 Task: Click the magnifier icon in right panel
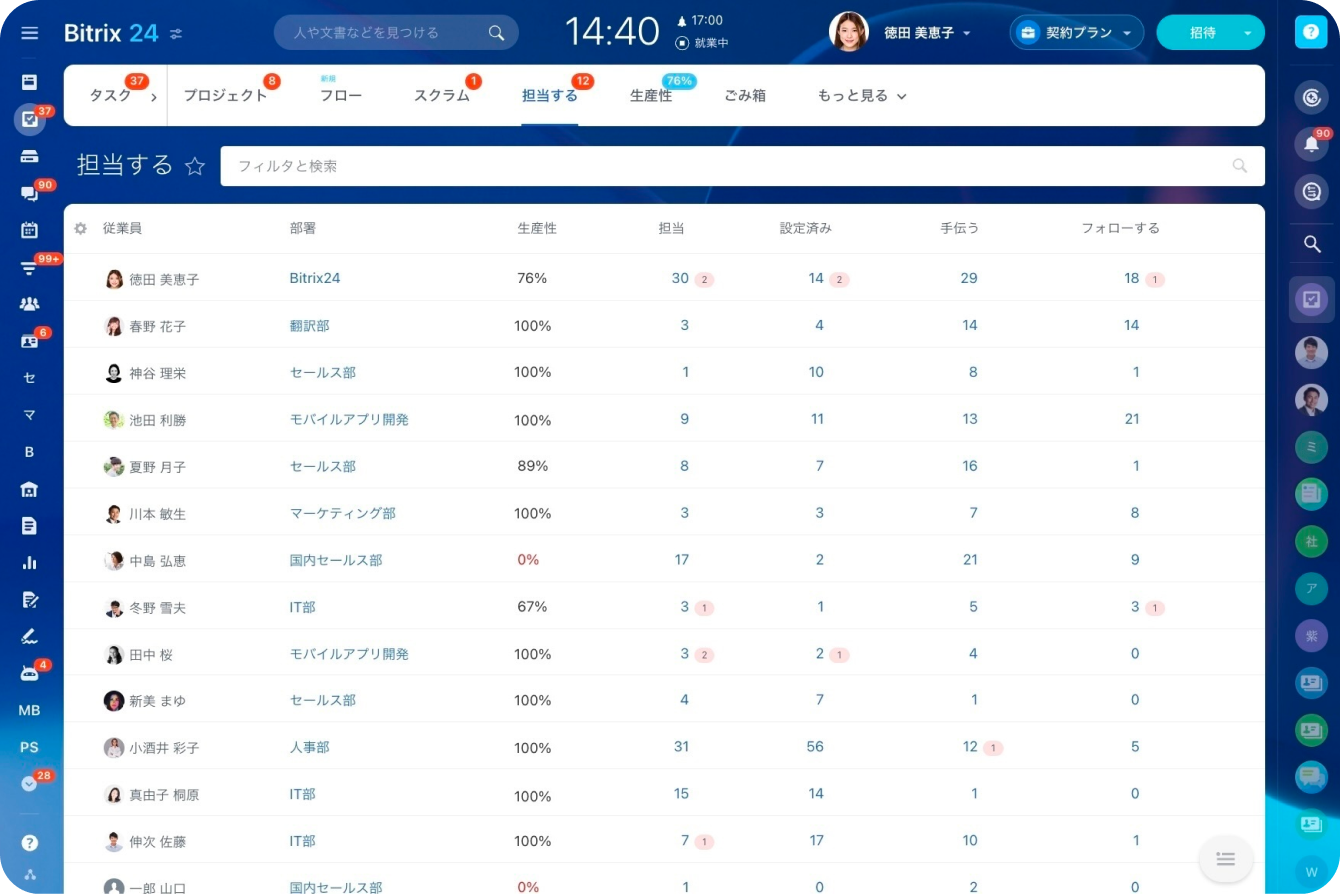[1311, 244]
